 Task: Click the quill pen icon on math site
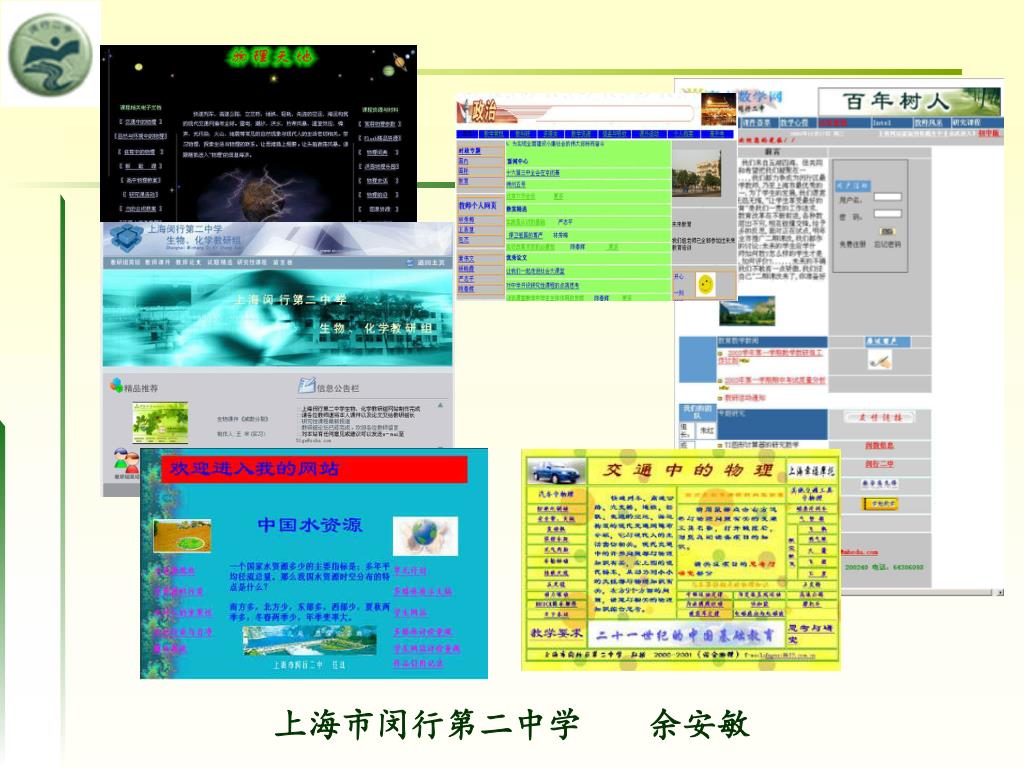pyautogui.click(x=880, y=360)
